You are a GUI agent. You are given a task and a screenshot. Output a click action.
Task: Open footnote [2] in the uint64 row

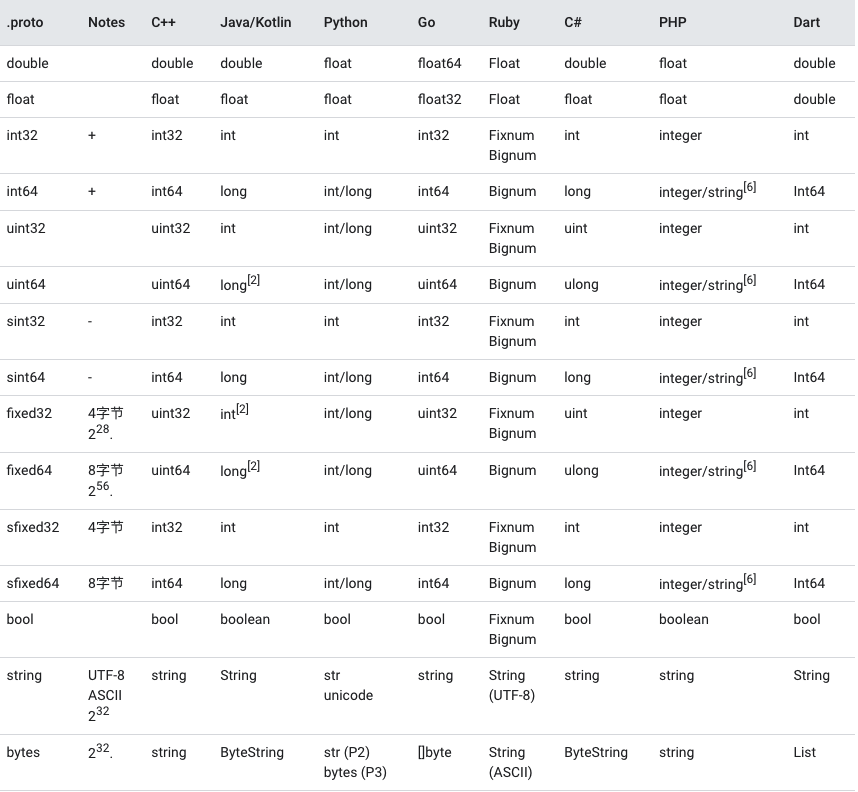pos(253,280)
